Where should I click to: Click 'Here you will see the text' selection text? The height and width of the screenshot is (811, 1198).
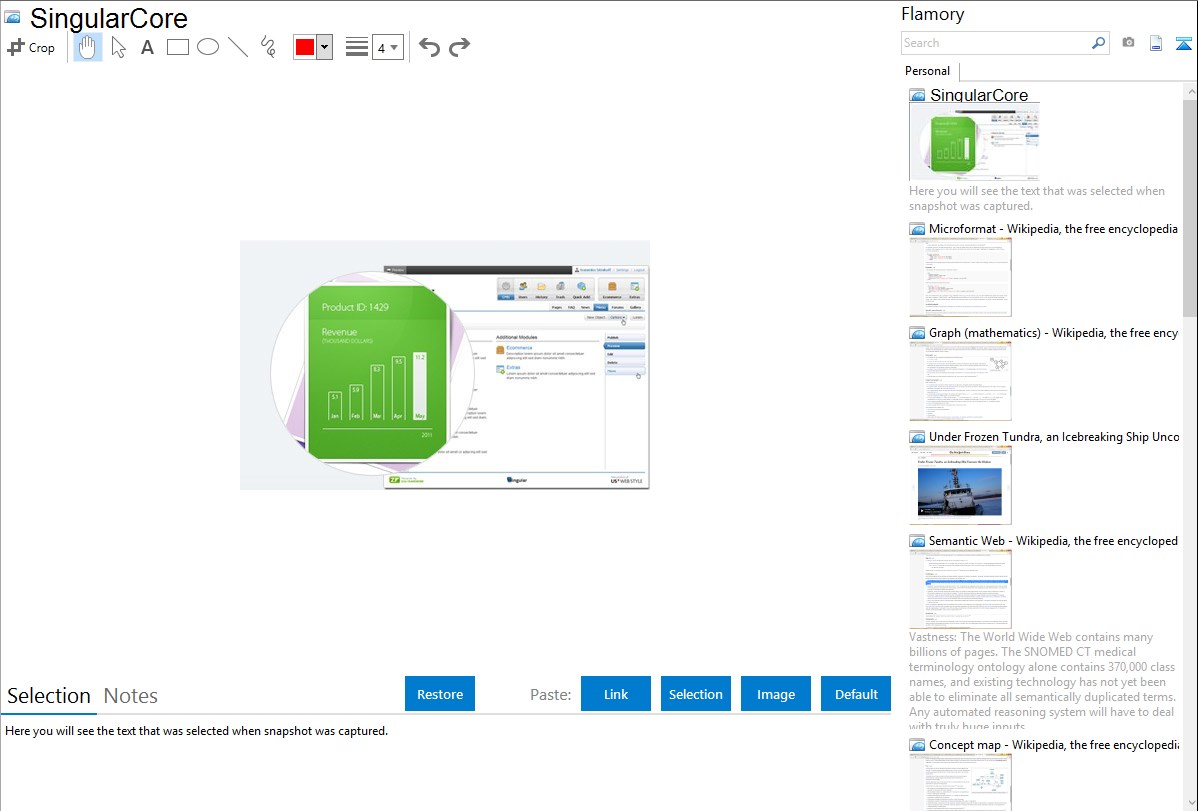[x=196, y=732]
